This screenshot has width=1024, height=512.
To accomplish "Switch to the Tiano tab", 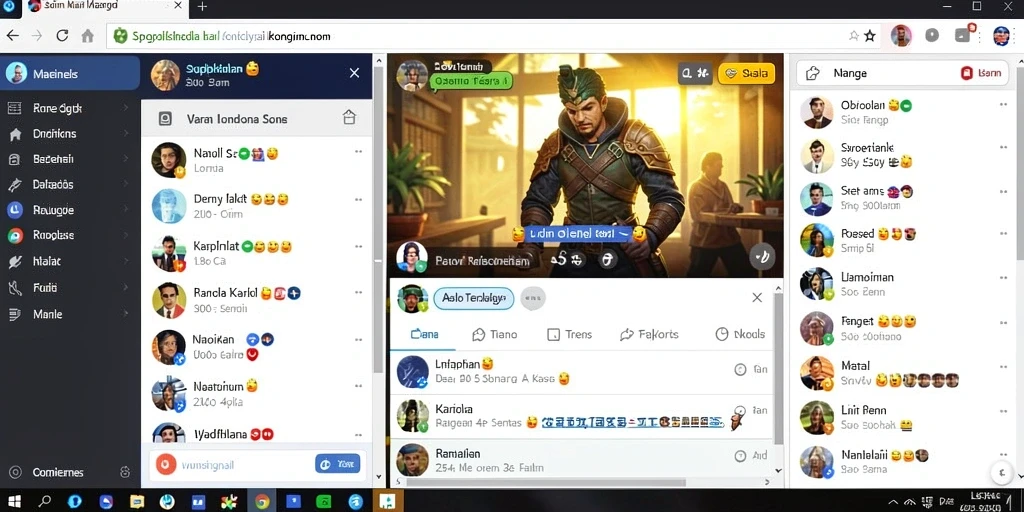I will 494,334.
